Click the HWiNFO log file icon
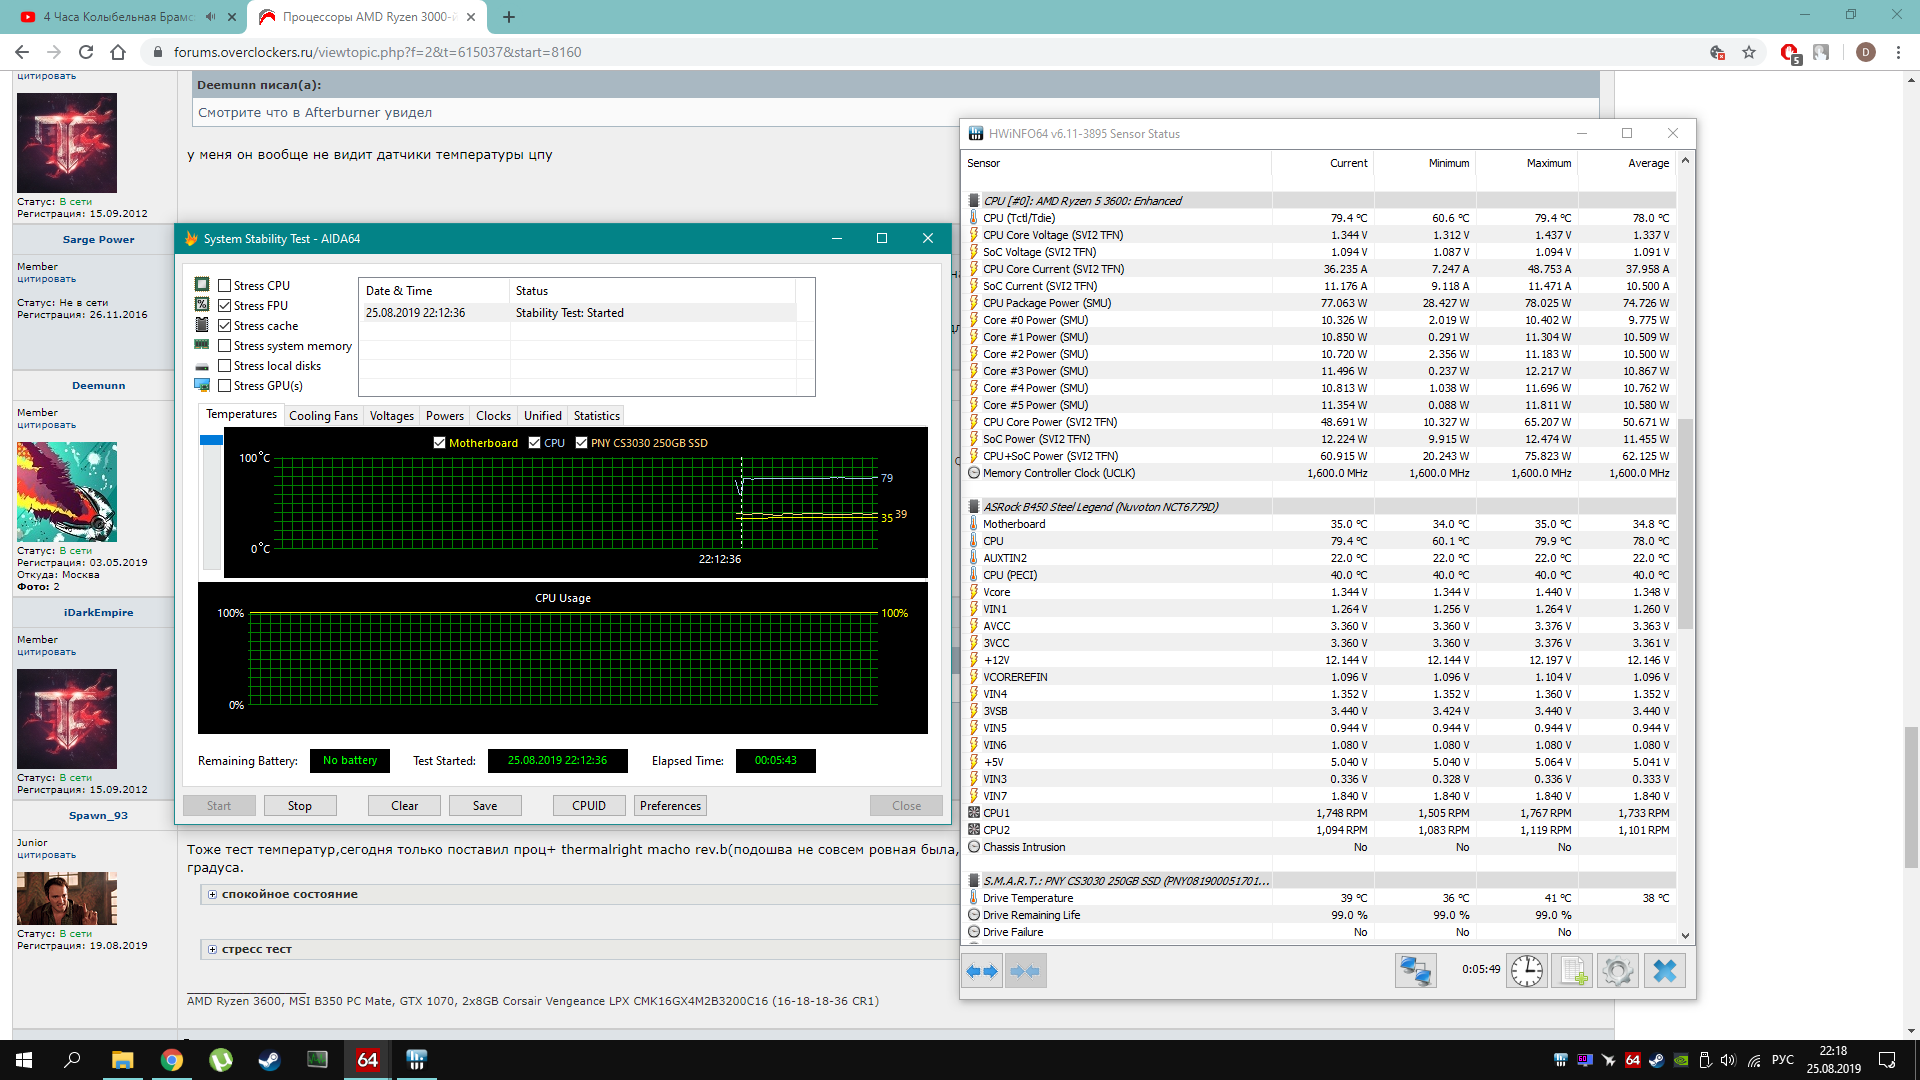 point(1572,971)
